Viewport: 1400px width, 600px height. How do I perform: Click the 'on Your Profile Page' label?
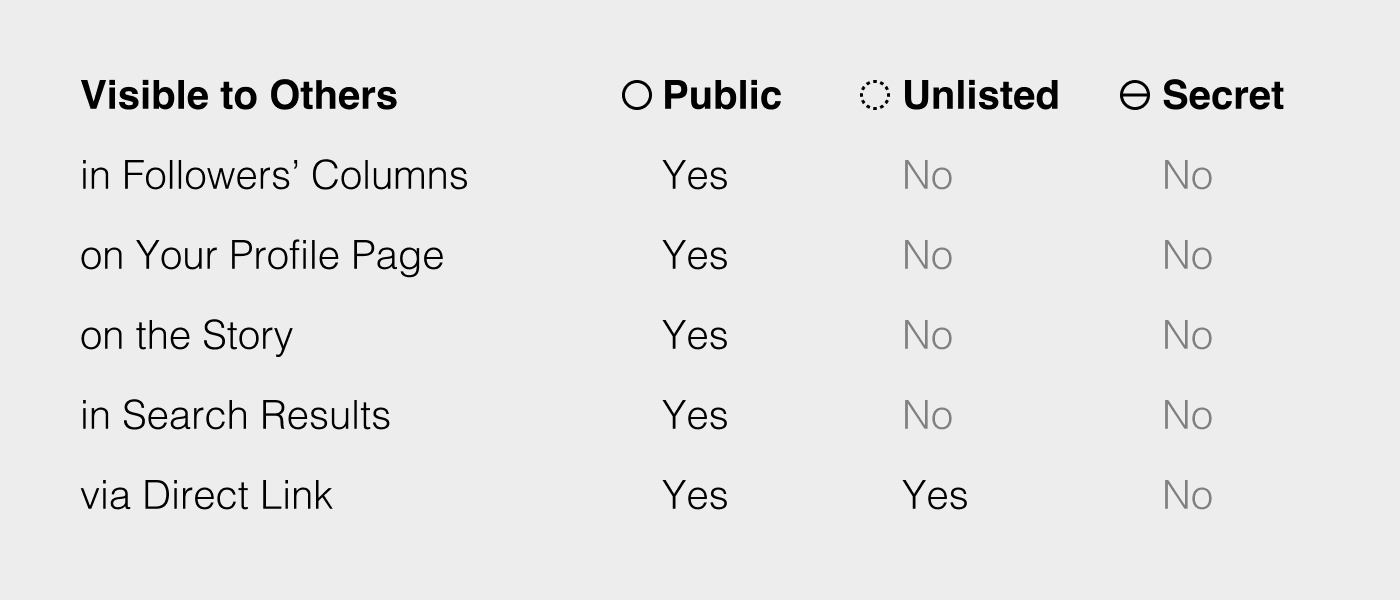pos(262,256)
